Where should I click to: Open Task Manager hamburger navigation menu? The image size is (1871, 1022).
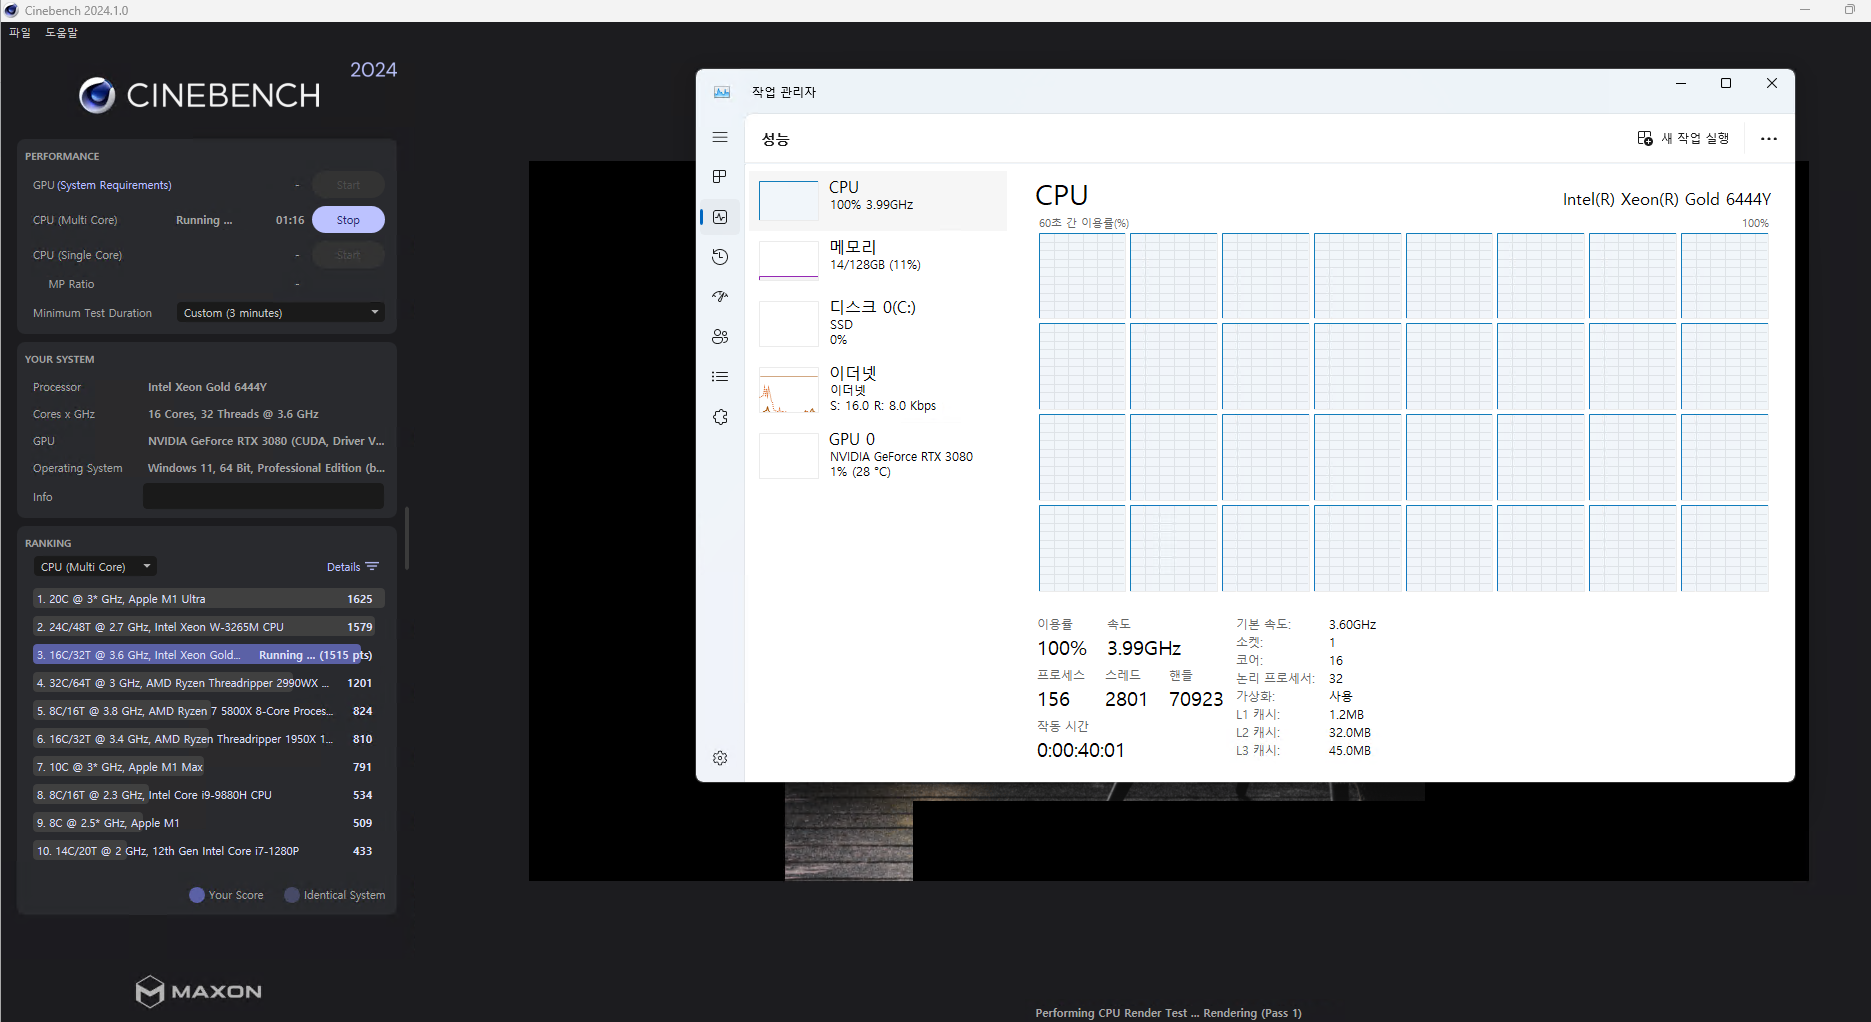[x=720, y=137]
